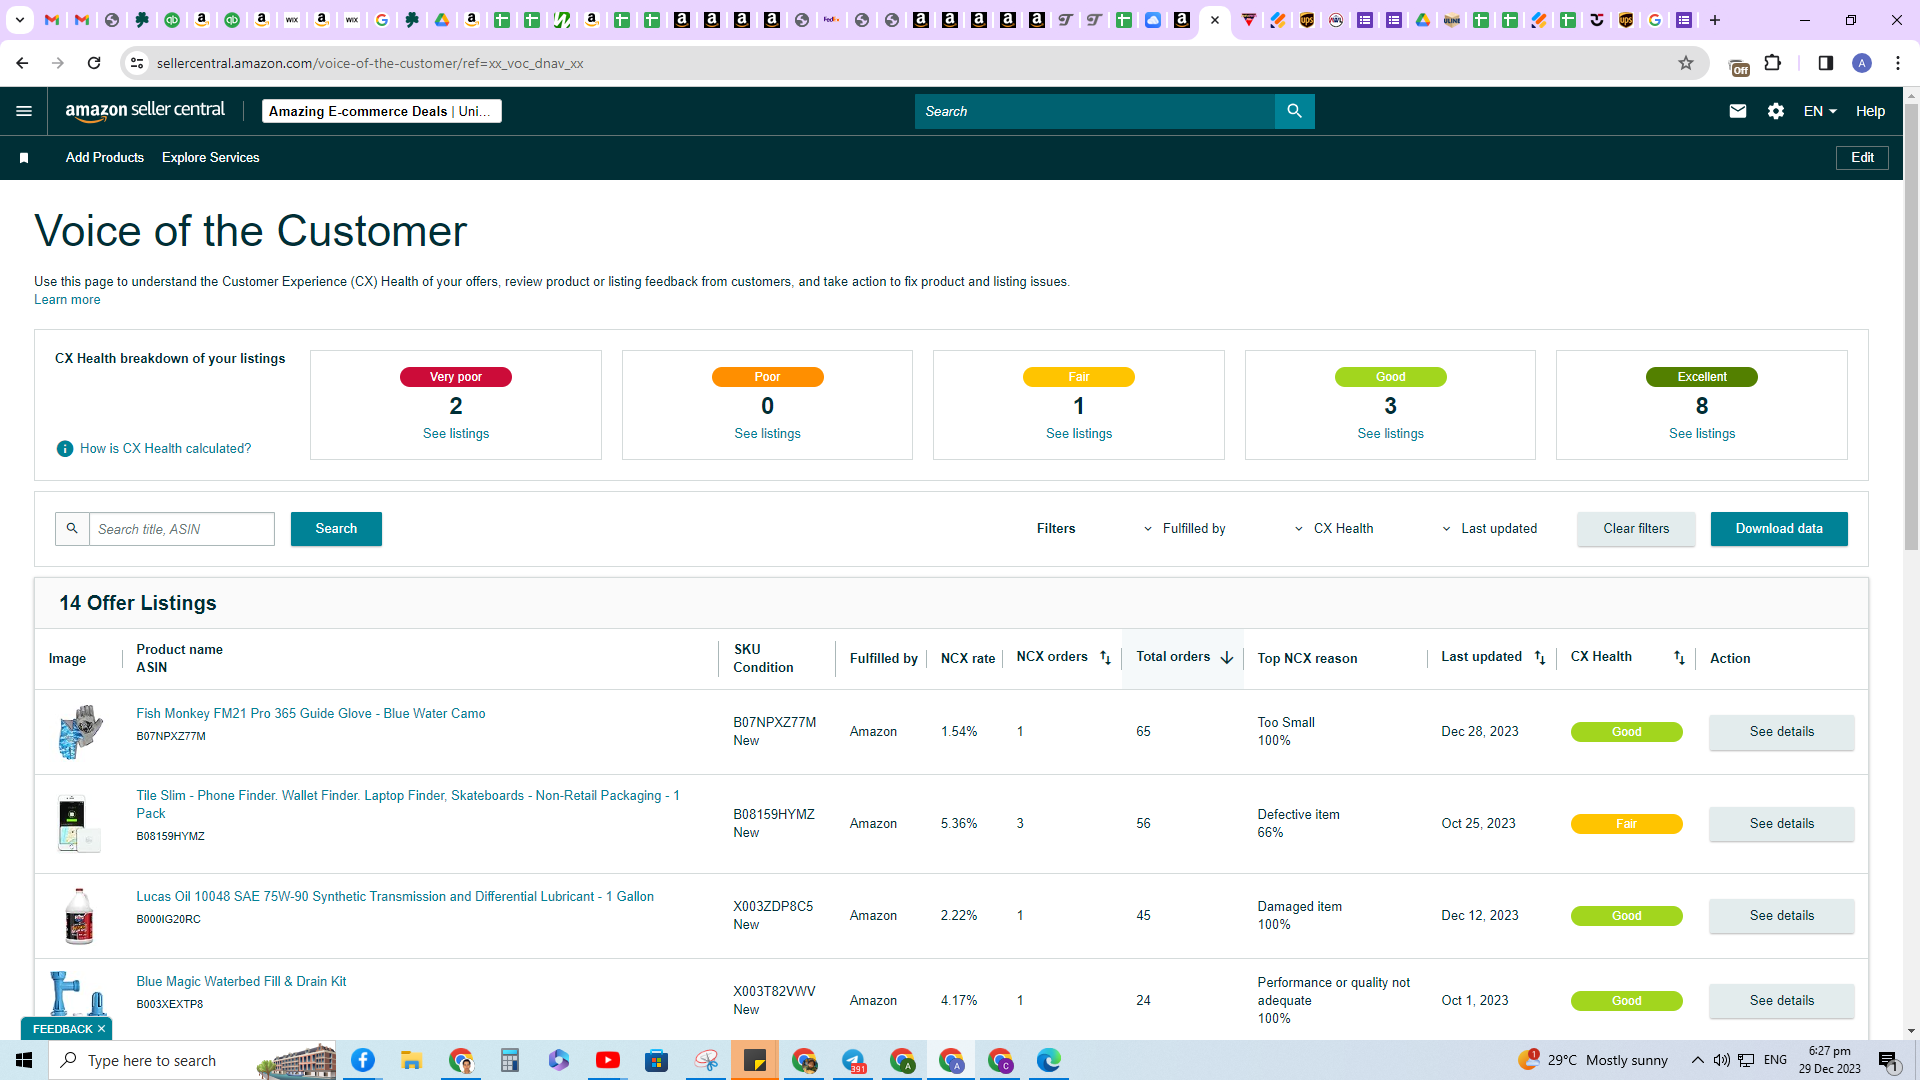Screen dimensions: 1920x1080
Task: See listings under Very poor
Action: (x=456, y=434)
